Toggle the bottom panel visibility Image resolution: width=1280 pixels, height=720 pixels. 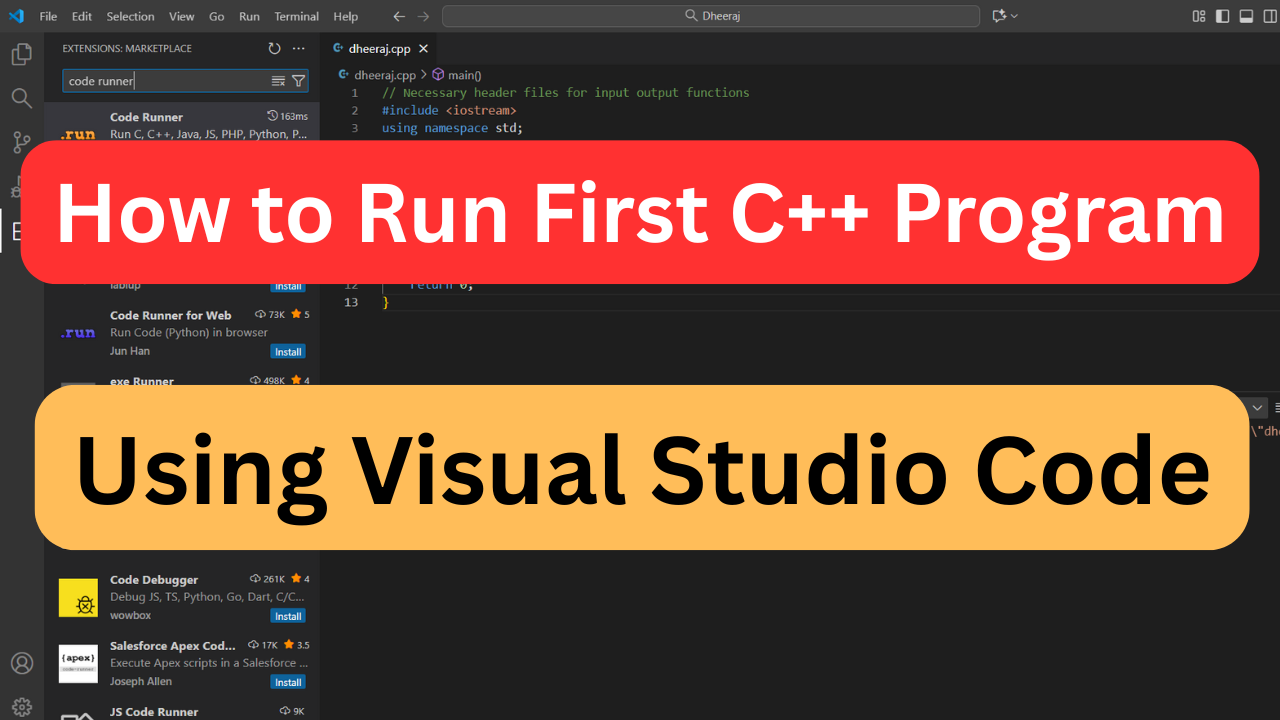click(1246, 16)
